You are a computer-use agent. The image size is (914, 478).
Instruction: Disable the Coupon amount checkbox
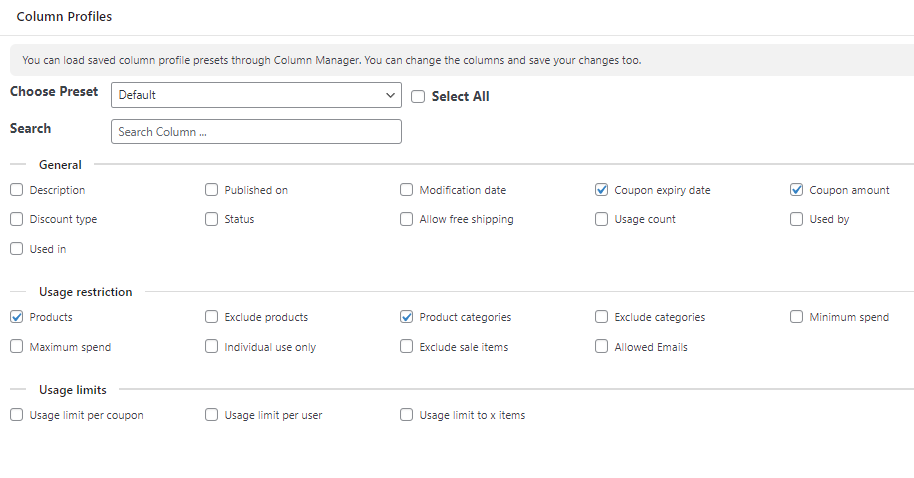pyautogui.click(x=796, y=190)
